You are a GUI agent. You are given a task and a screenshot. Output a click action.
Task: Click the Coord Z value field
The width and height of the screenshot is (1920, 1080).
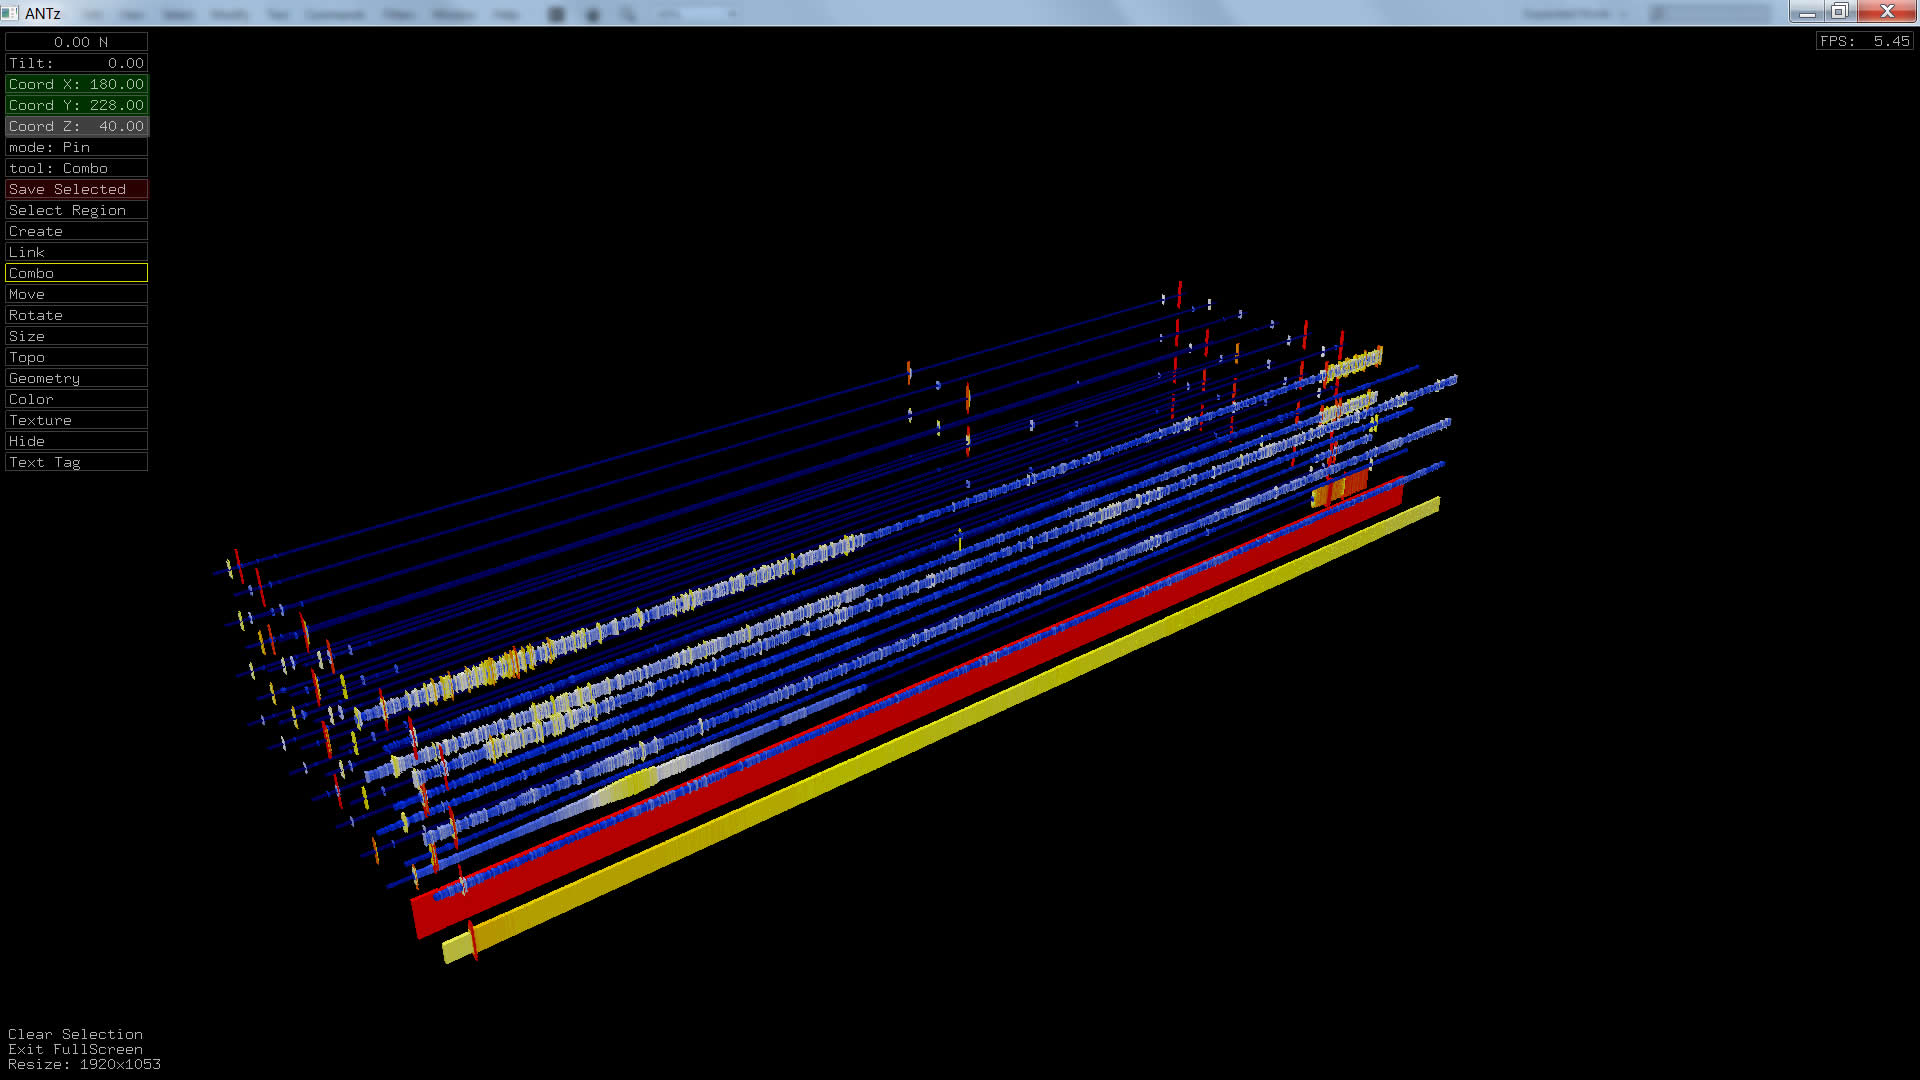(x=76, y=126)
